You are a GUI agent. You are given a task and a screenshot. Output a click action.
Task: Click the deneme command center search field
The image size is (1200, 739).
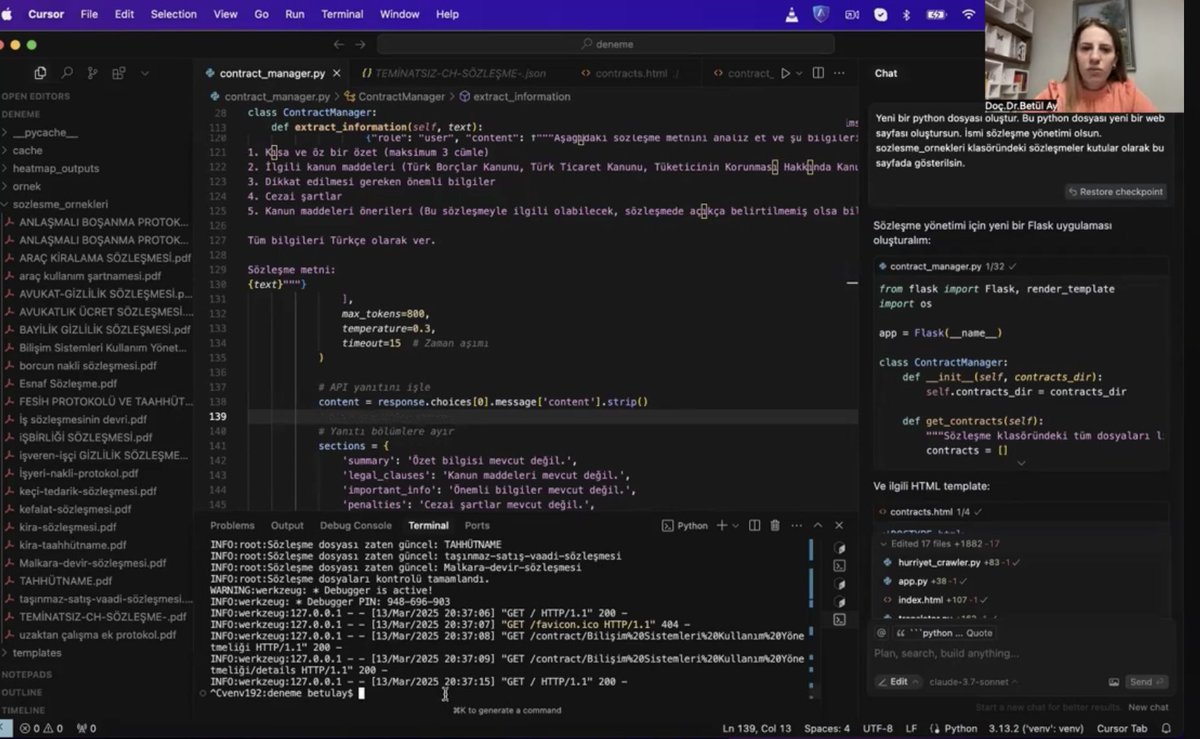[606, 44]
